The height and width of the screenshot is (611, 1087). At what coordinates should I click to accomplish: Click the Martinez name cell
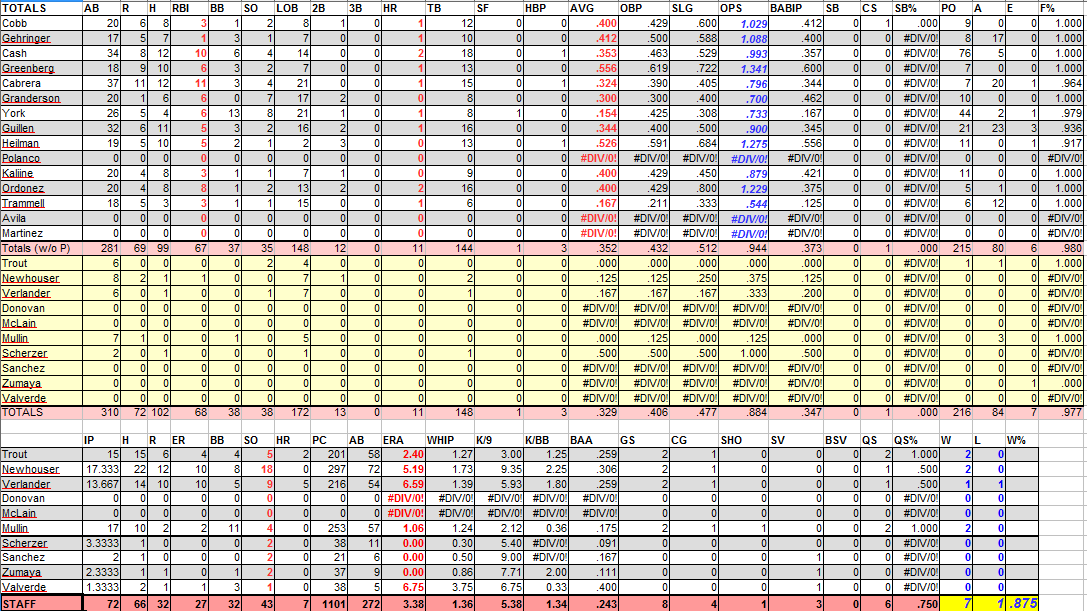(x=42, y=234)
